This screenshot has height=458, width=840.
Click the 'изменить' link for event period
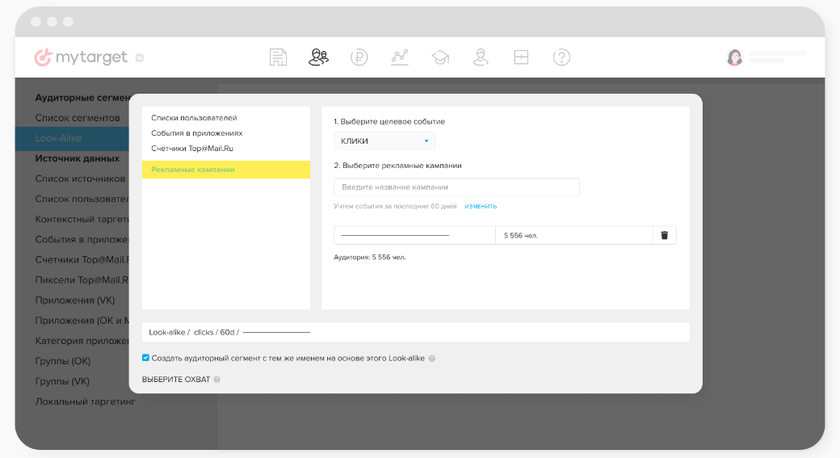[x=480, y=206]
